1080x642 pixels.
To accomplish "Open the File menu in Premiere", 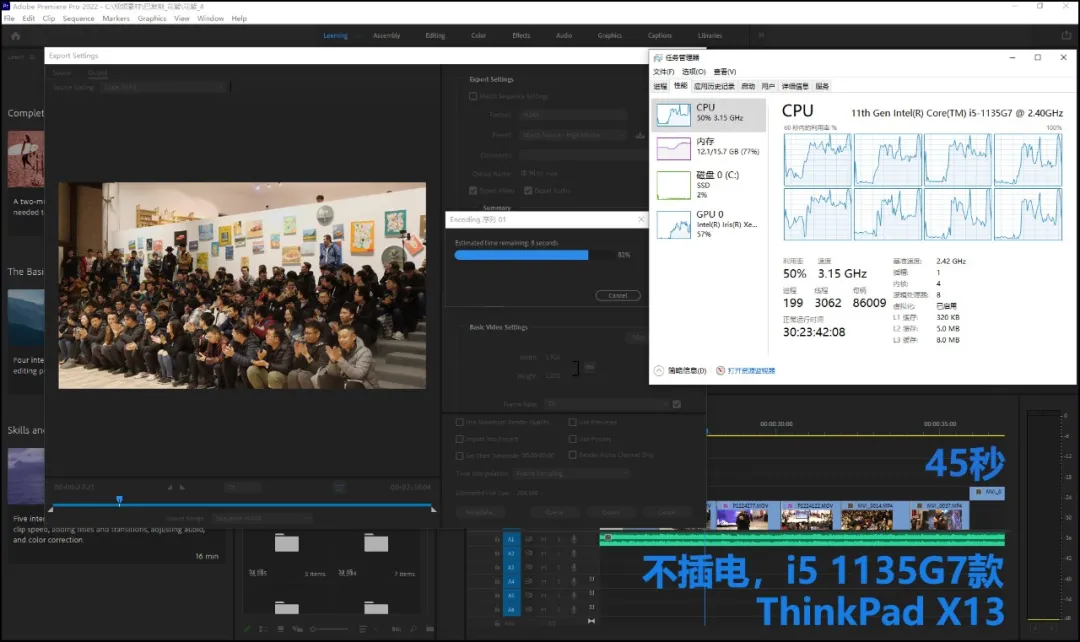I will (x=9, y=19).
